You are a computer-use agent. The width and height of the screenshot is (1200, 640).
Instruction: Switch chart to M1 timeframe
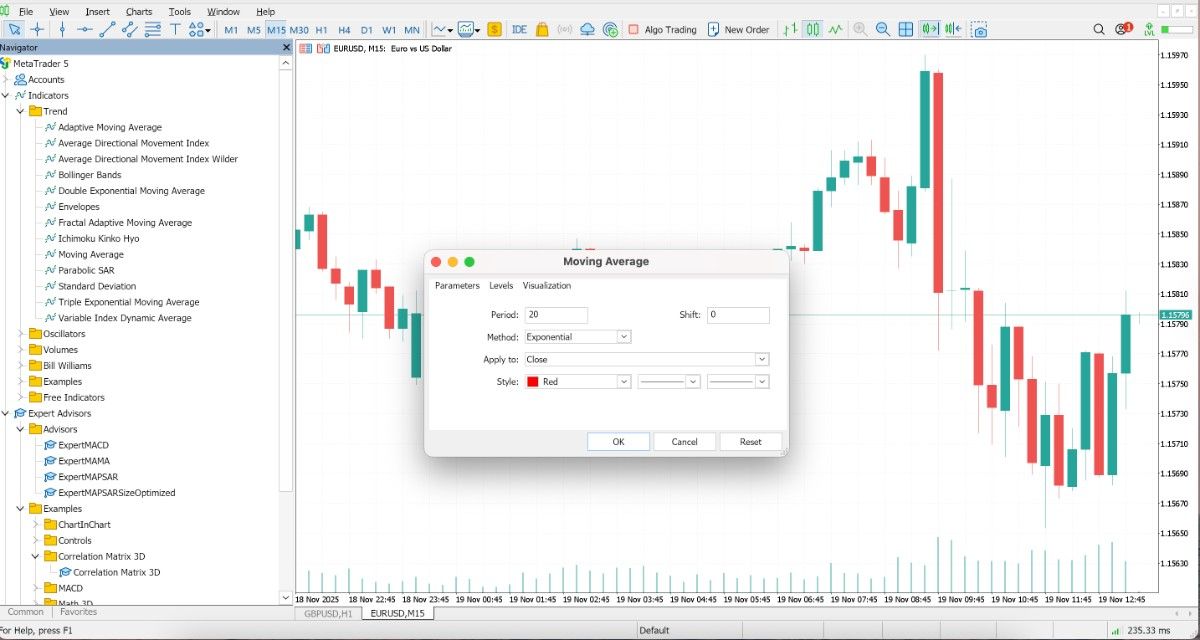tap(231, 30)
